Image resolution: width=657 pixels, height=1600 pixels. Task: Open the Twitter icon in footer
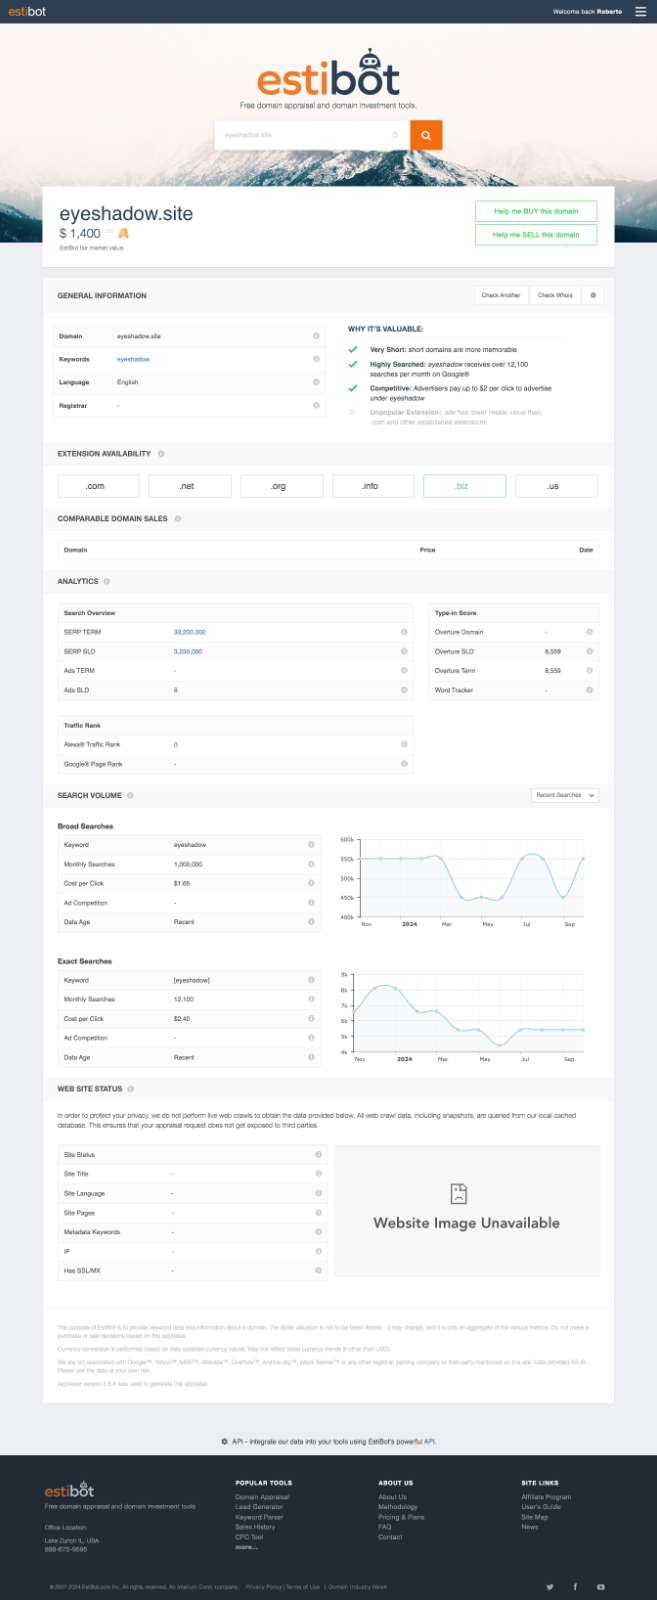[x=549, y=1587]
